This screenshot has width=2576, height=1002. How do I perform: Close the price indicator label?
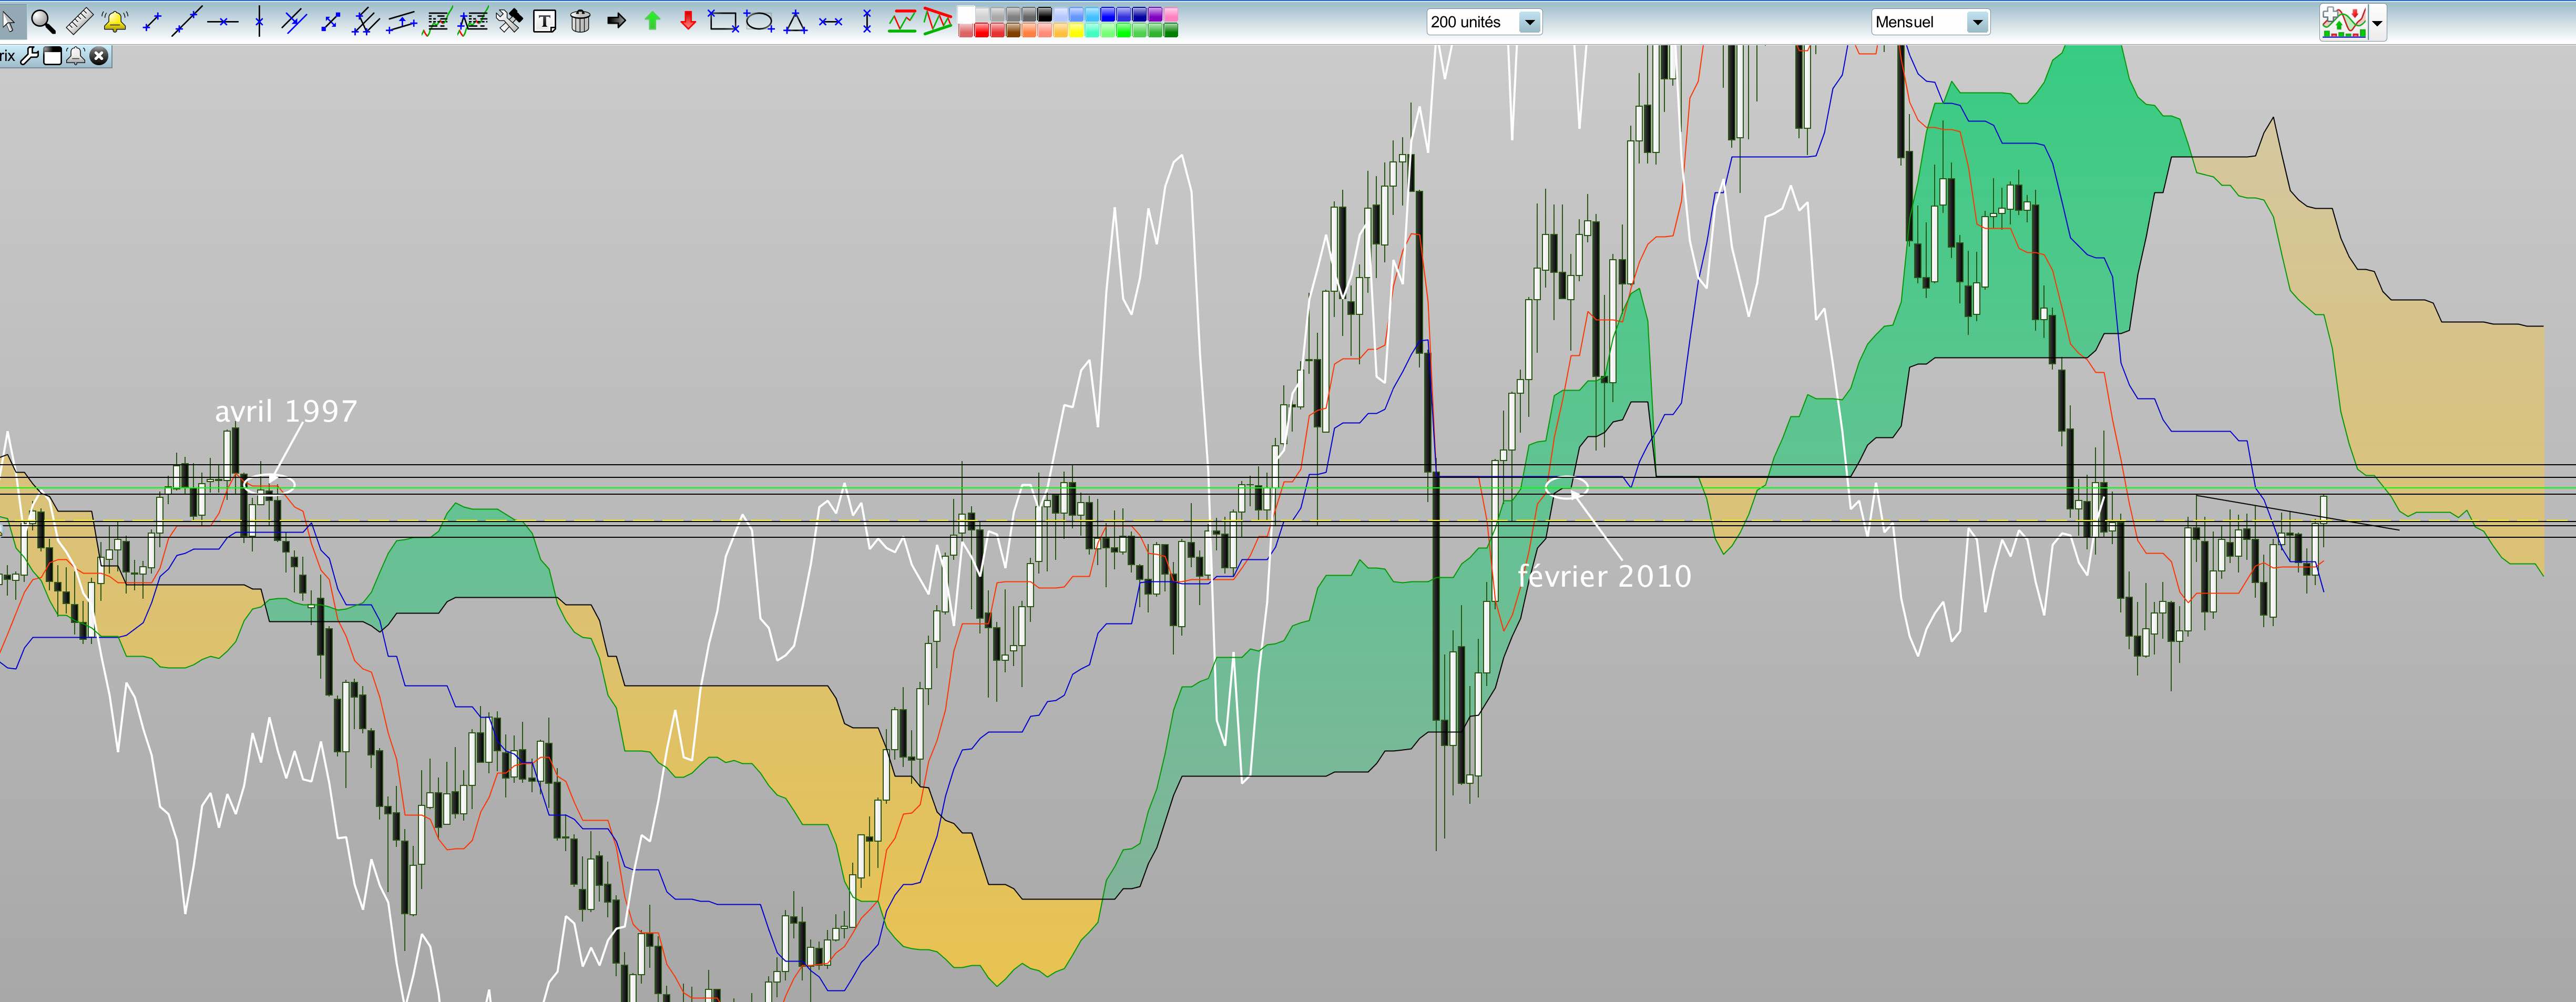[99, 56]
